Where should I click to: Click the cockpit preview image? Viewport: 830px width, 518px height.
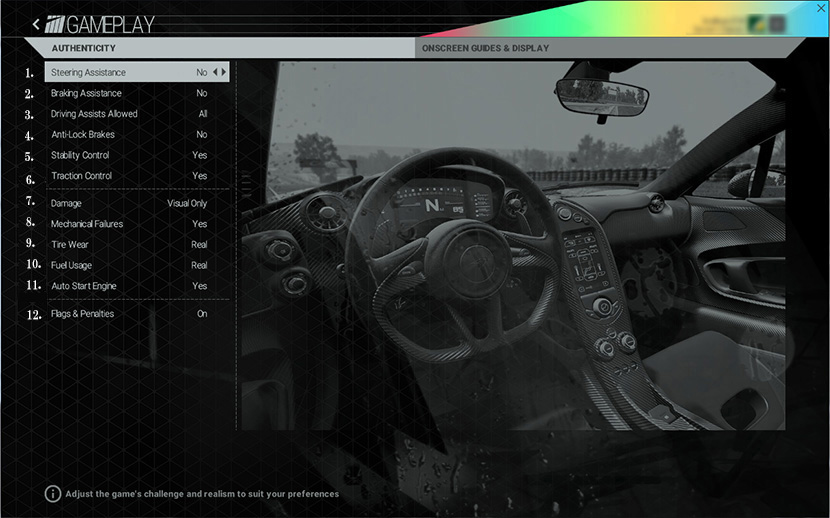pos(510,245)
